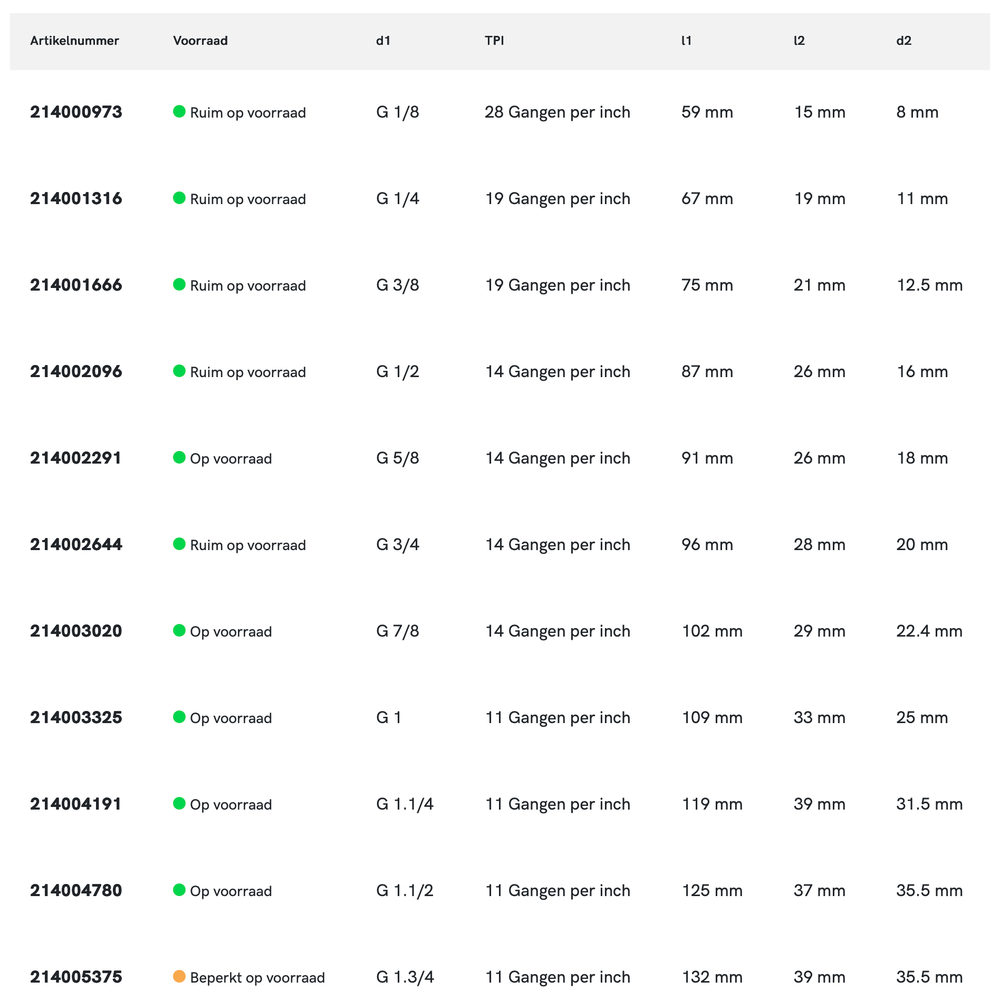Screen dimensions: 1000x1000
Task: Open article number 214001316
Action: 76,198
